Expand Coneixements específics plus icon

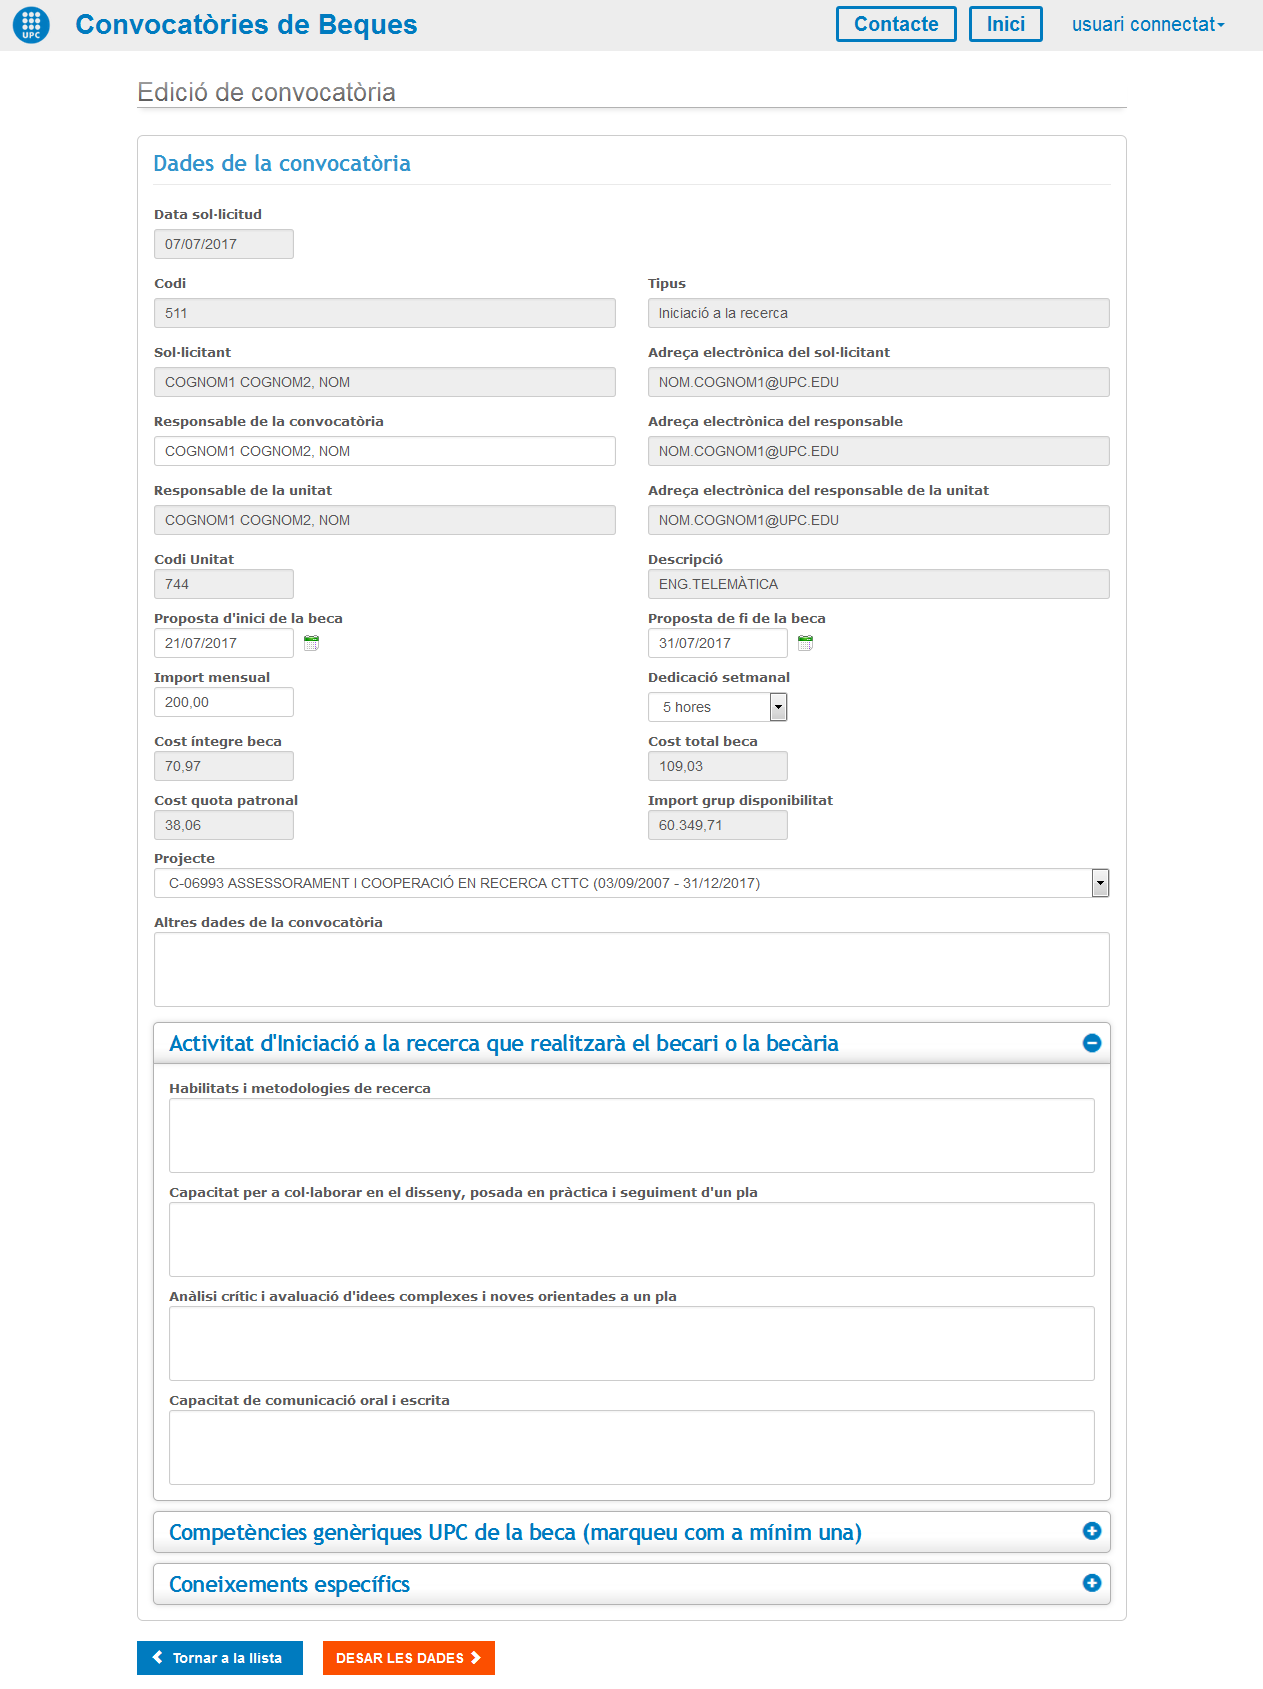[x=1091, y=1583]
